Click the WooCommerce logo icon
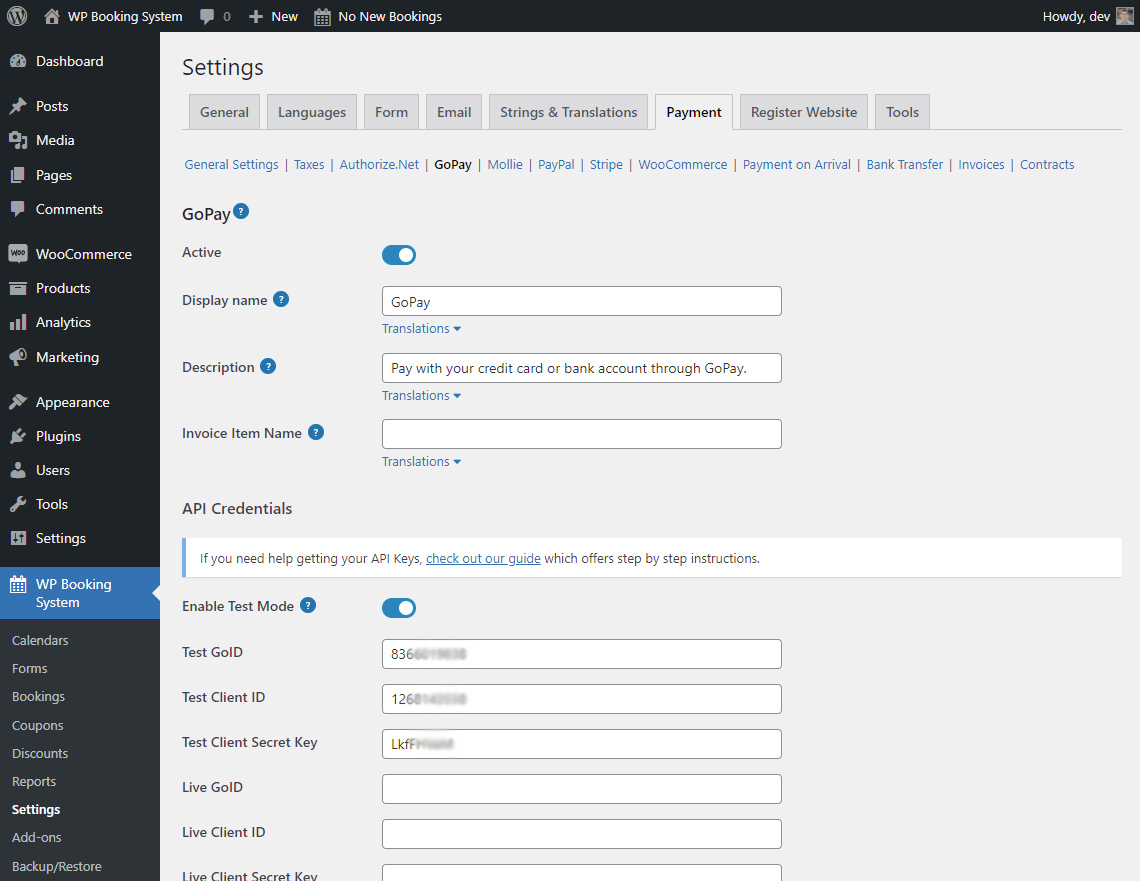The height and width of the screenshot is (881, 1140). click(18, 254)
